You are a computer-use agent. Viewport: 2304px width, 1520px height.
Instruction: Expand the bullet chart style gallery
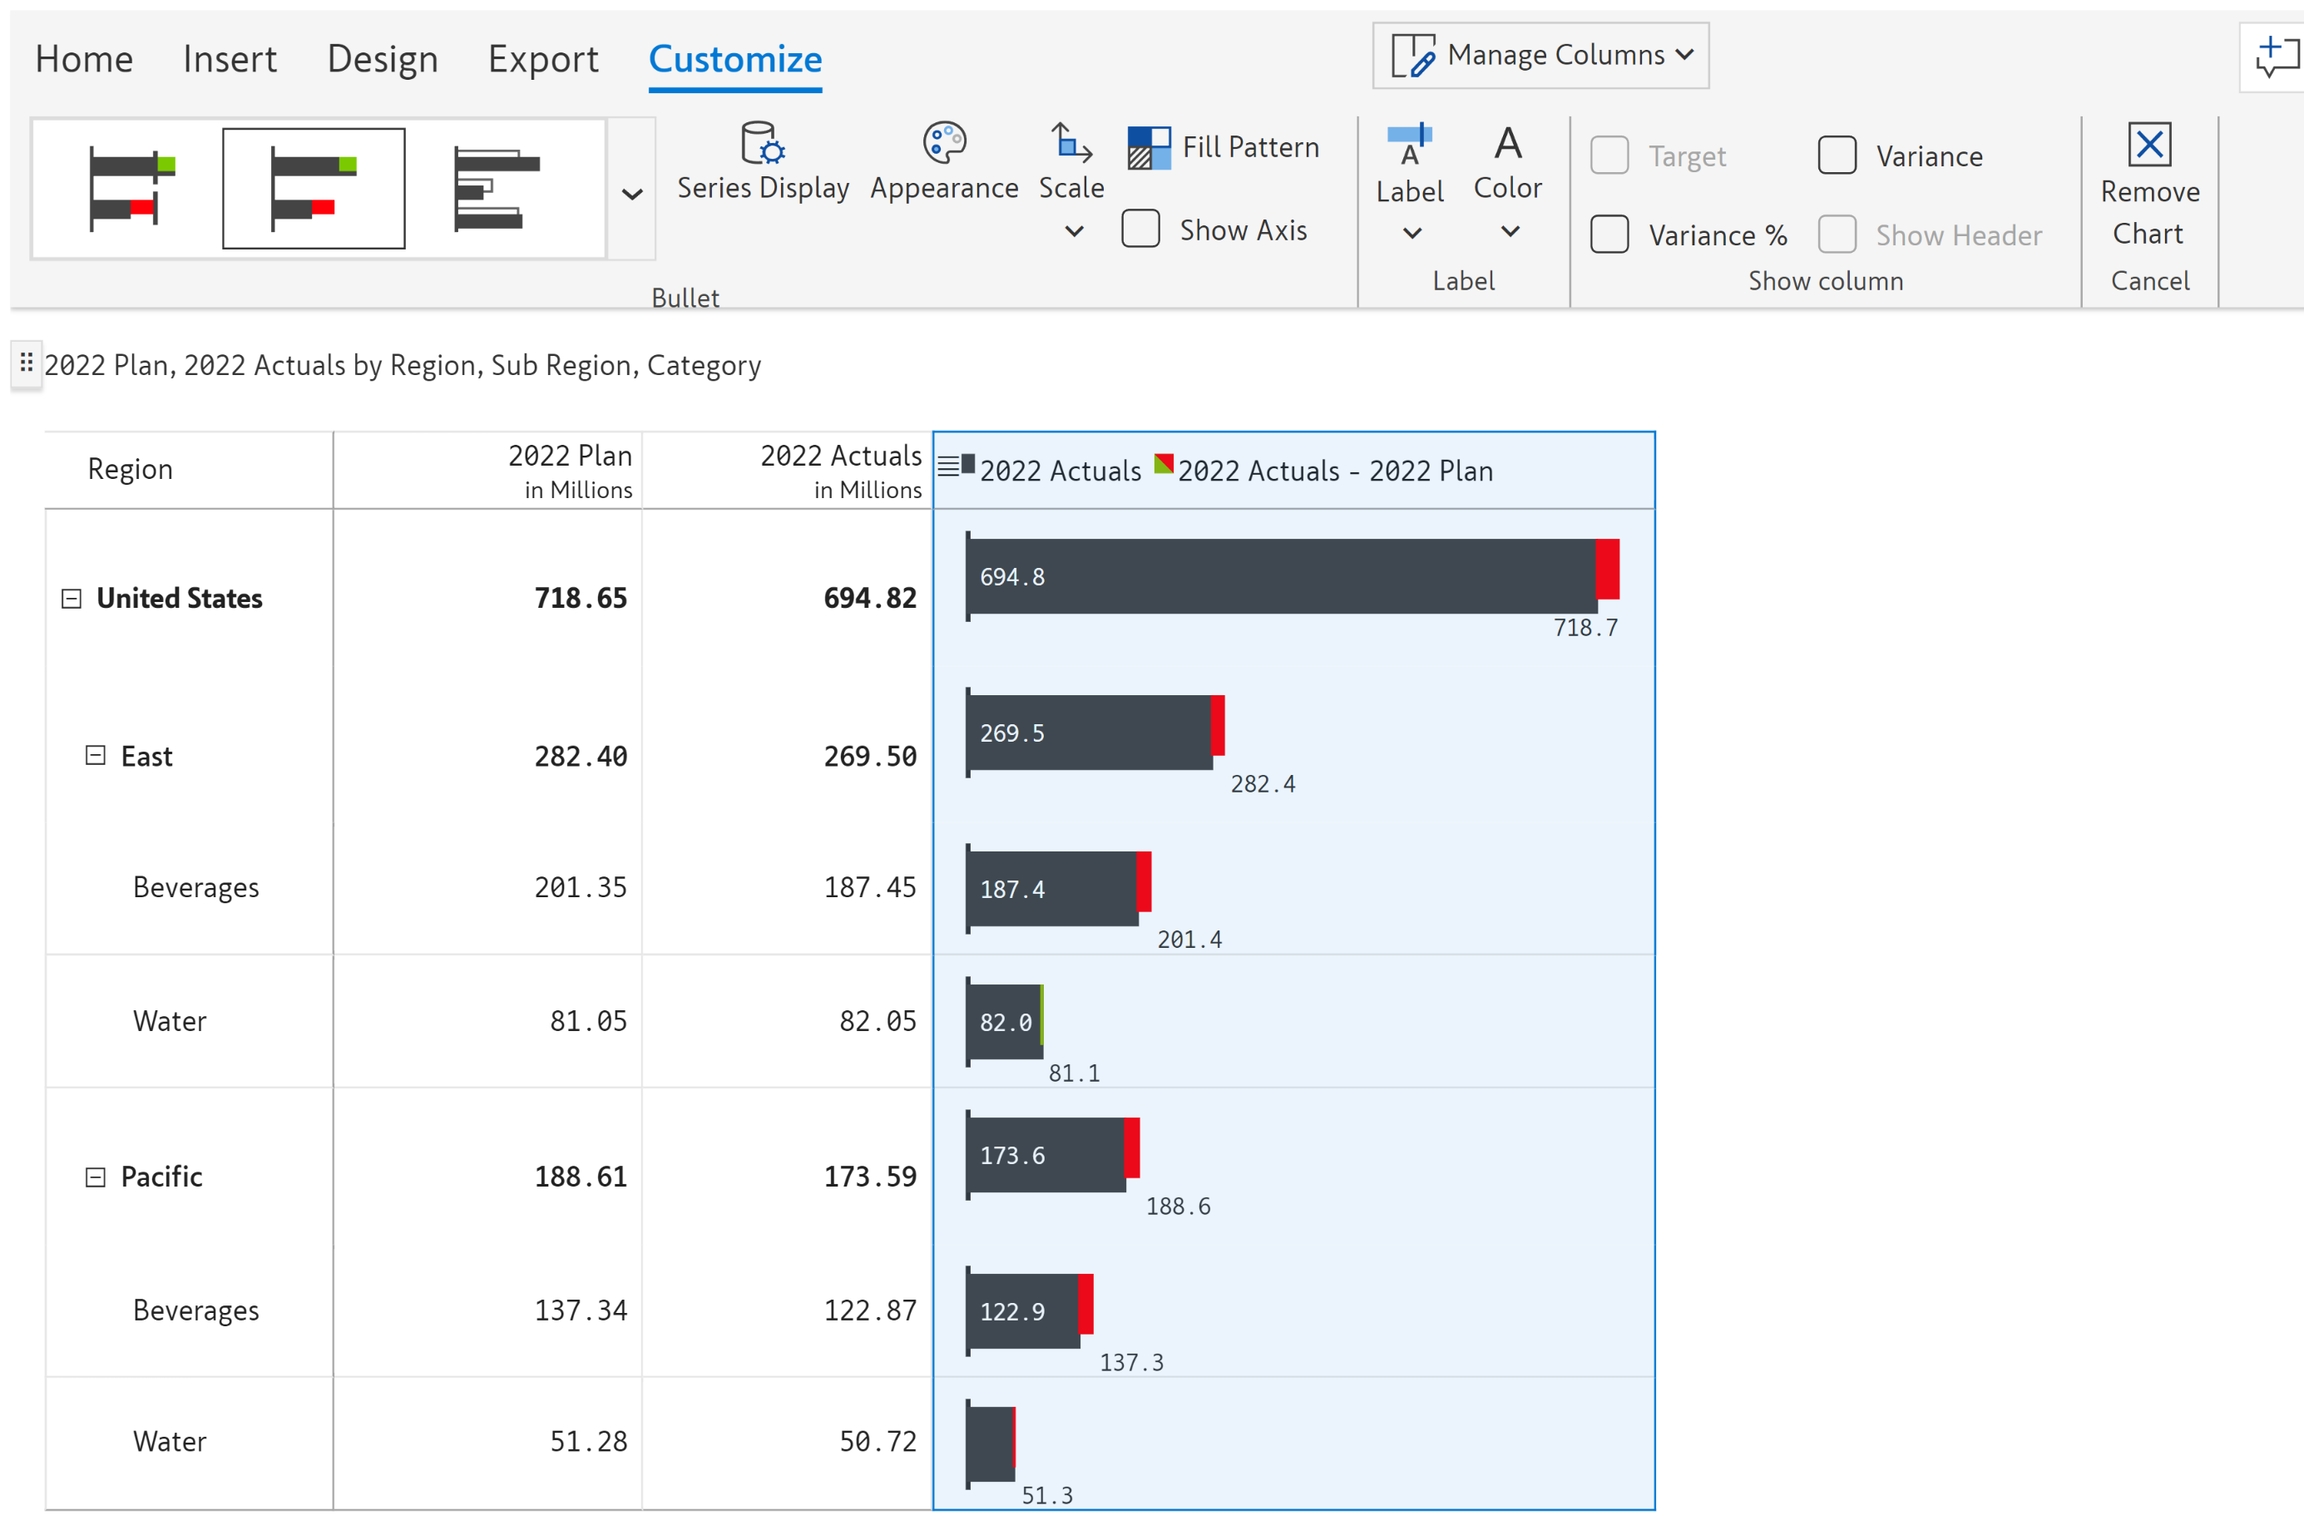[632, 194]
